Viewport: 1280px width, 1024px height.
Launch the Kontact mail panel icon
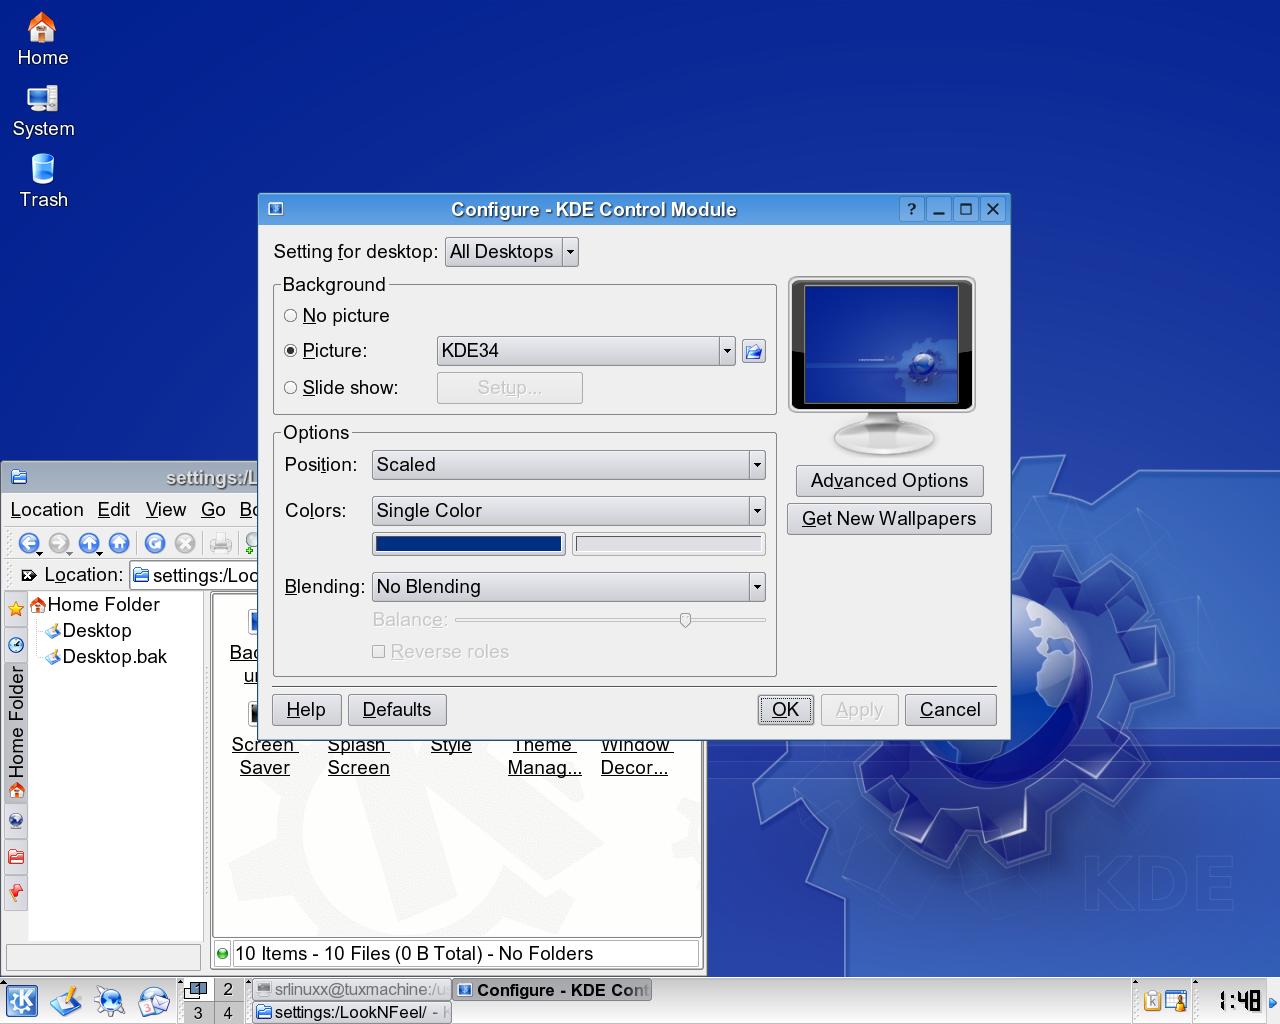click(154, 1000)
